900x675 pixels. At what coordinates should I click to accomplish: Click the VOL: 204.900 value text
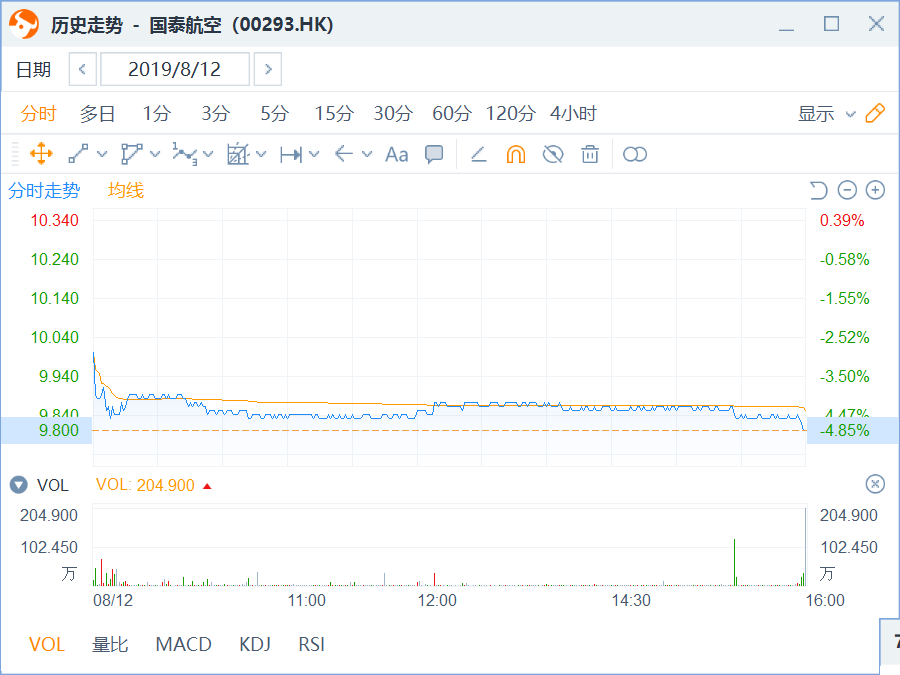[x=145, y=486]
